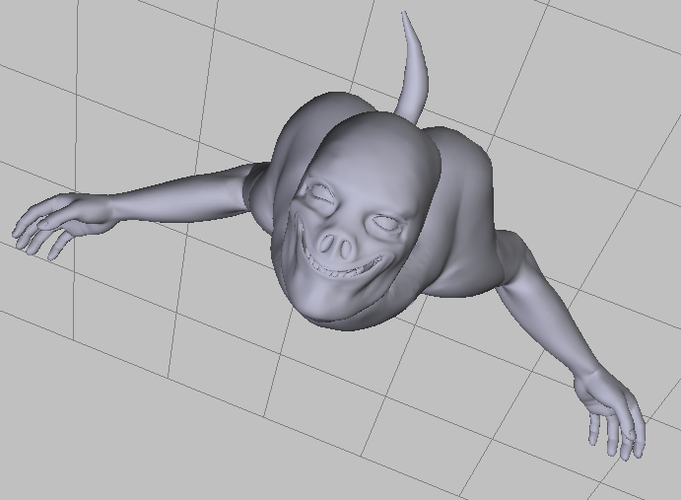Image resolution: width=681 pixels, height=500 pixels.
Task: Click the hand at the bottom right of viewport
Action: [x=612, y=415]
